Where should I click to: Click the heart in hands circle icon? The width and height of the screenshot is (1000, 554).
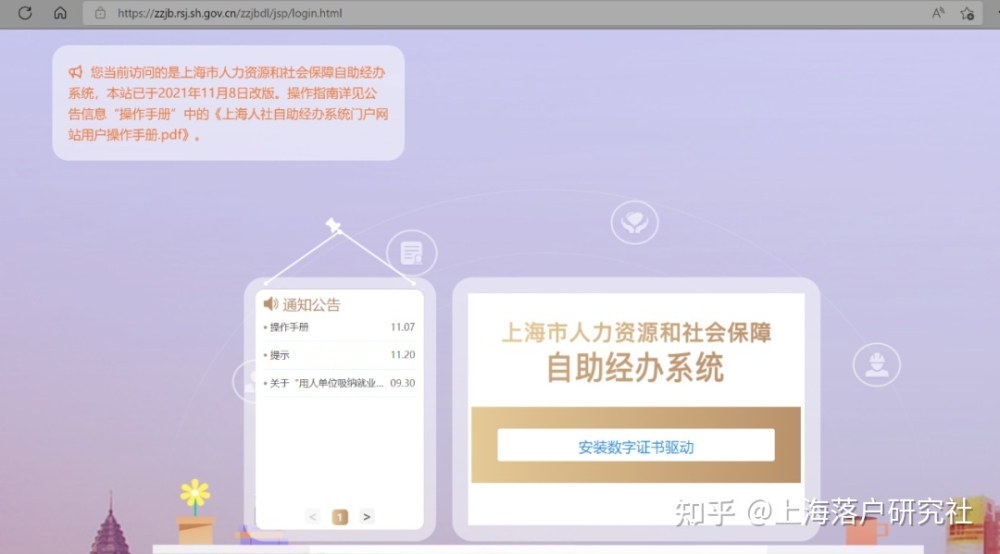[635, 222]
